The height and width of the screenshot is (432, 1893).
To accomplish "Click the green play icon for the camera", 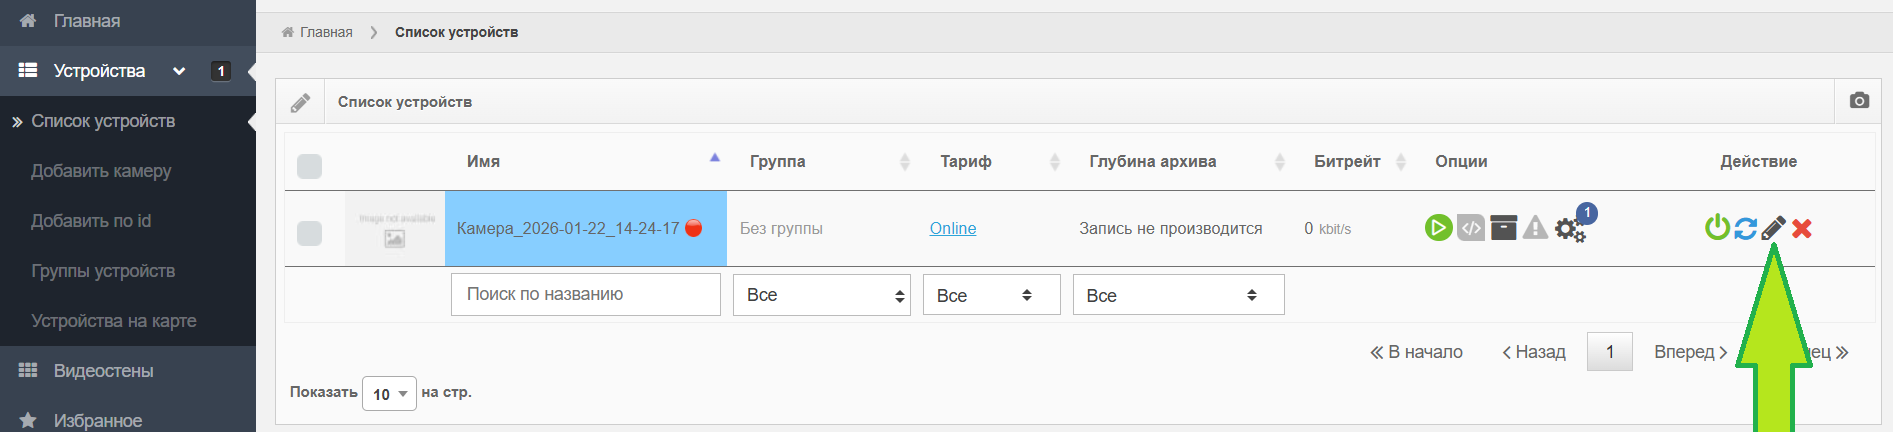I will 1438,228.
